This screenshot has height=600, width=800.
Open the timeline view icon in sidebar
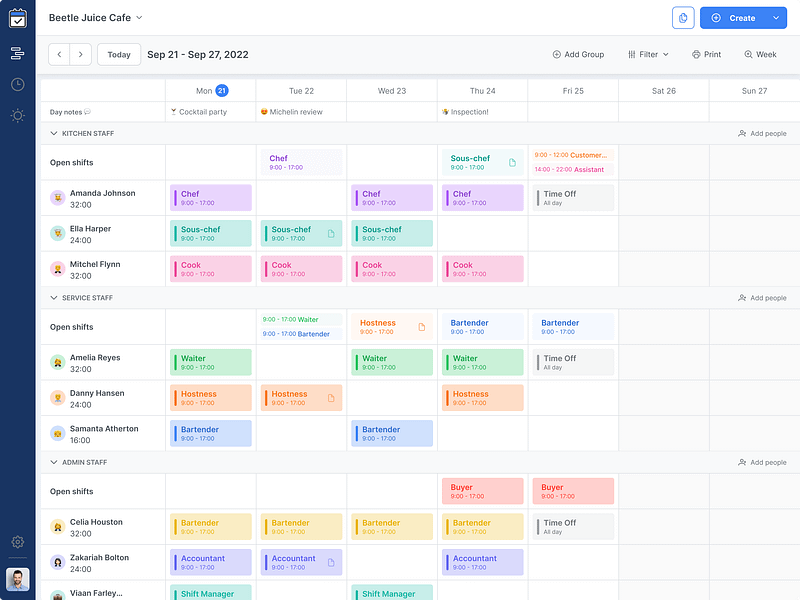point(17,53)
